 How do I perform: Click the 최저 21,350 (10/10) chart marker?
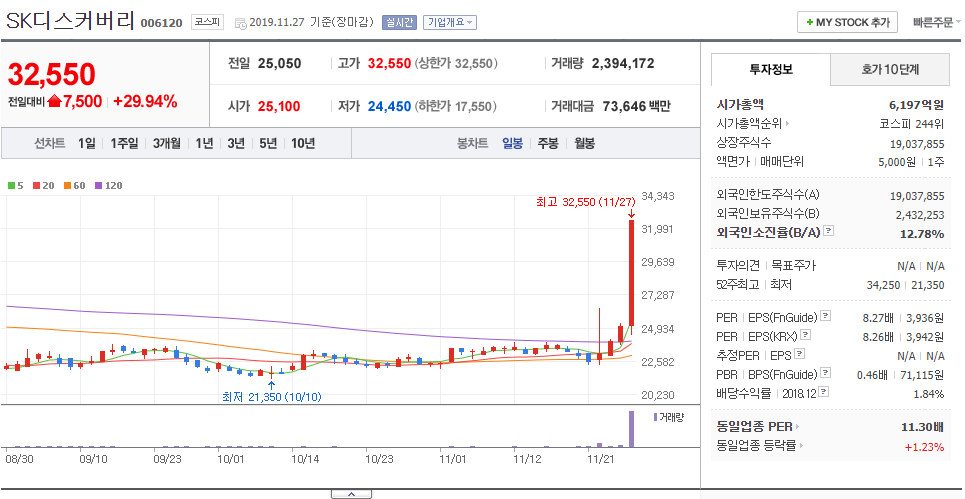tap(271, 397)
